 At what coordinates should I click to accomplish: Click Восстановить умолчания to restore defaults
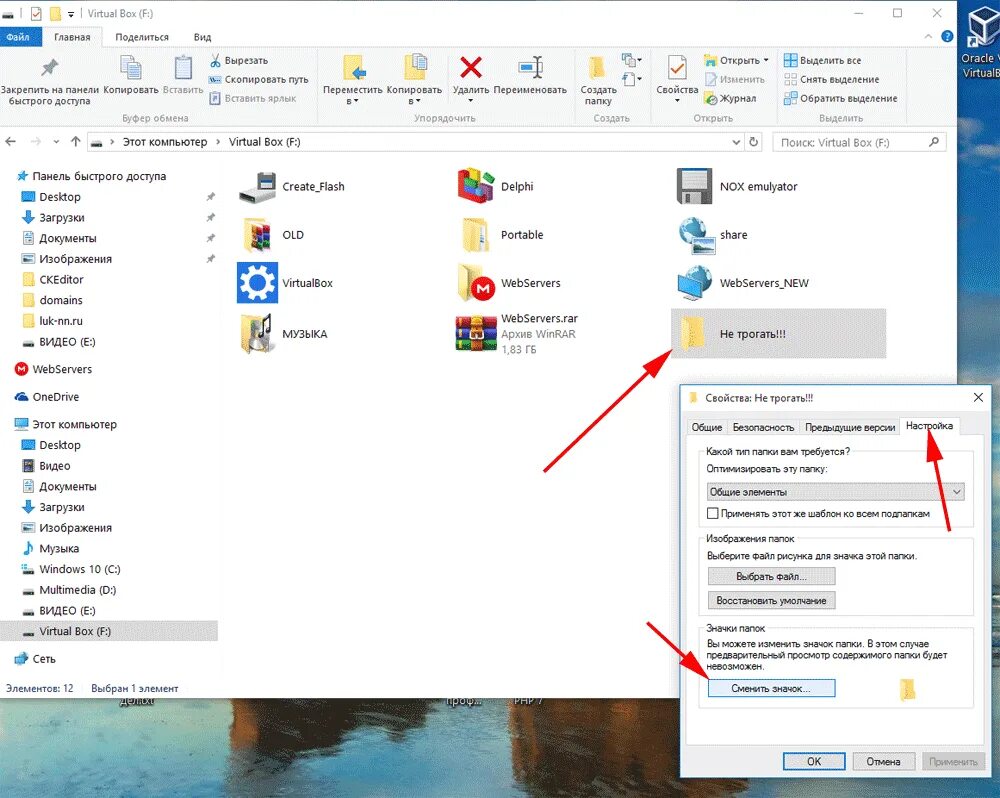pos(771,600)
